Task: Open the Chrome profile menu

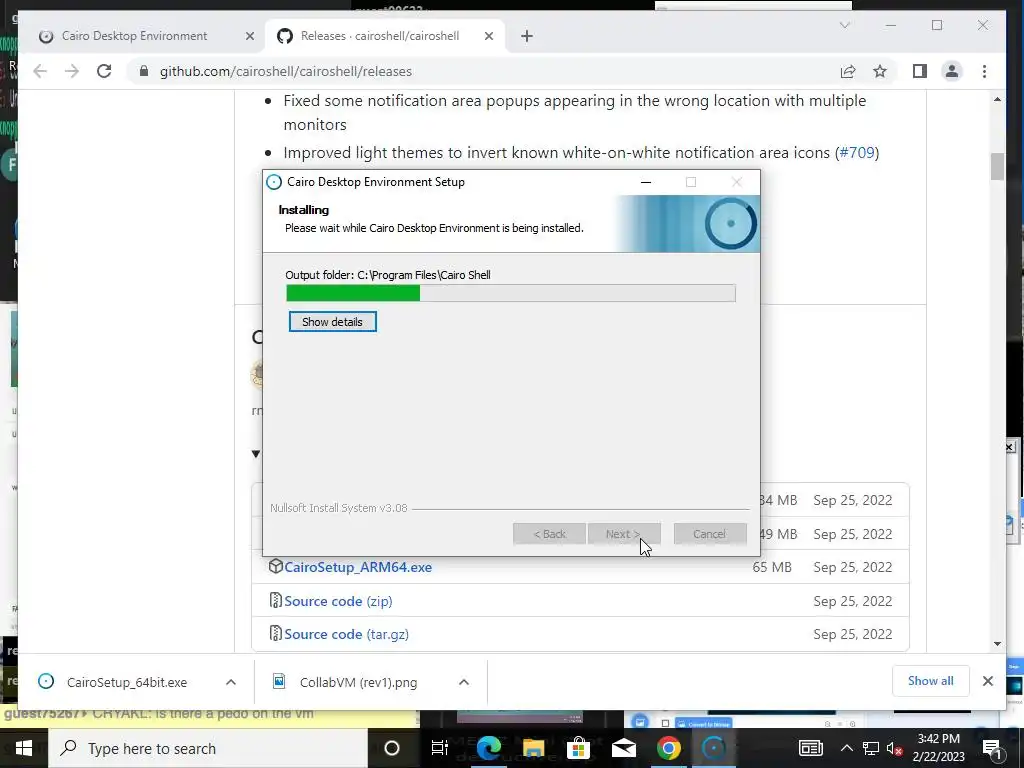Action: [x=952, y=71]
